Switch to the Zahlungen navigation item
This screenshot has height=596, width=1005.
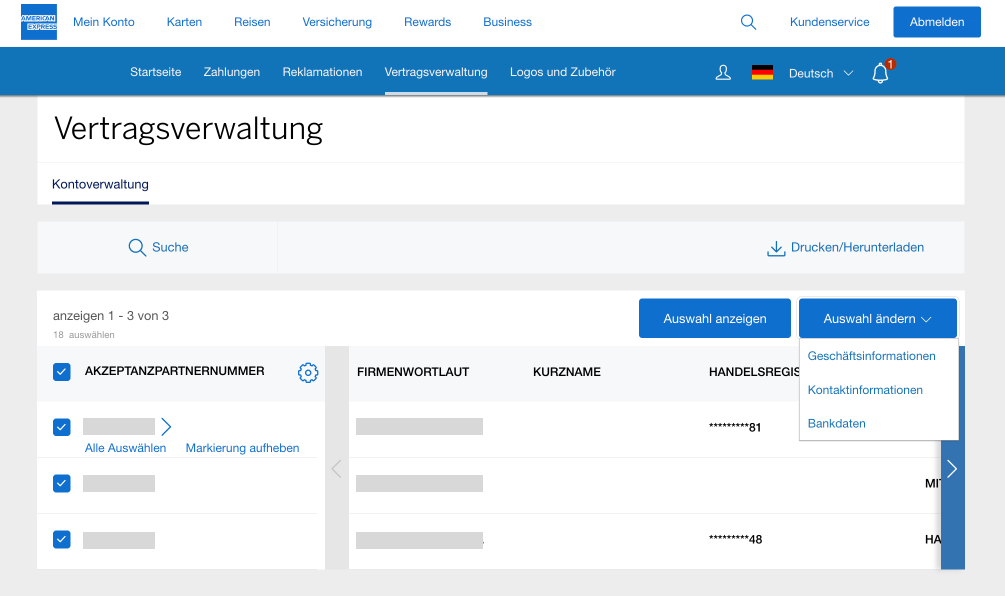231,72
